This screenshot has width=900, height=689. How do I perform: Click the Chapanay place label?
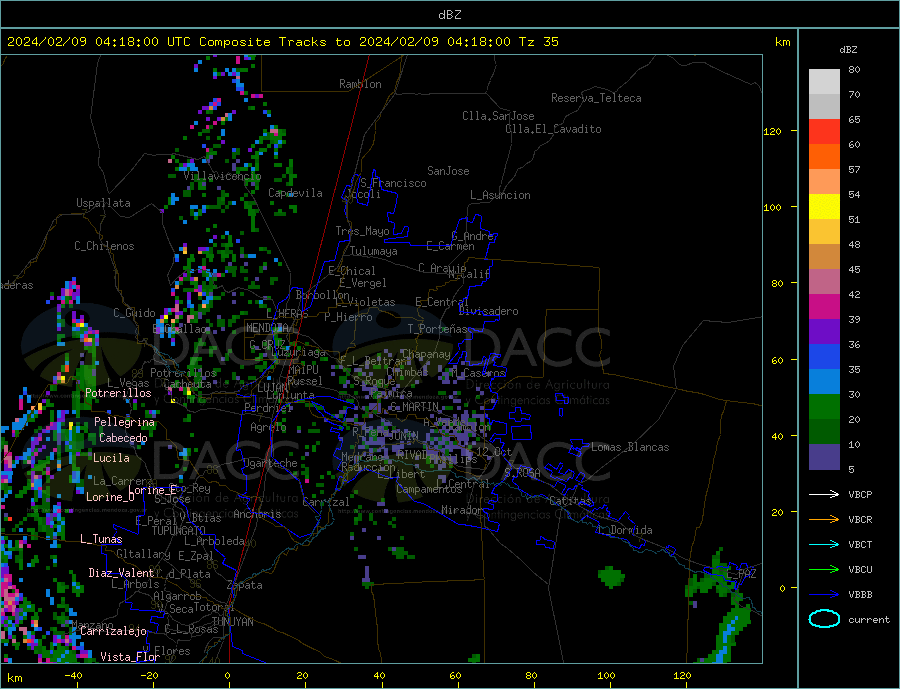click(426, 355)
